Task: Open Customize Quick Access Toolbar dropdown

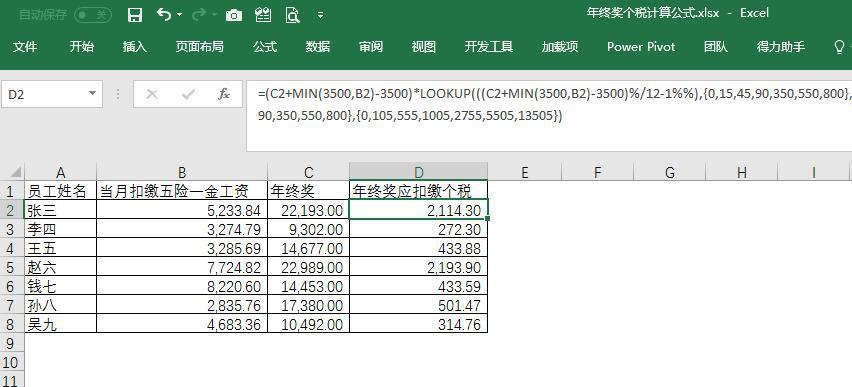Action: 321,15
